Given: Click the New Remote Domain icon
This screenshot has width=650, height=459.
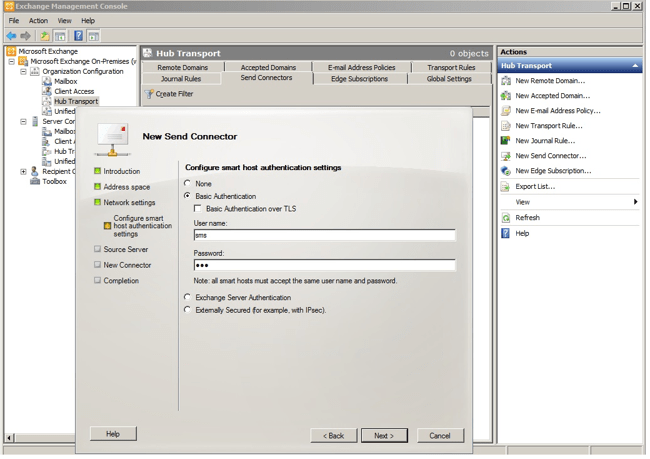Looking at the screenshot, I should [x=506, y=81].
